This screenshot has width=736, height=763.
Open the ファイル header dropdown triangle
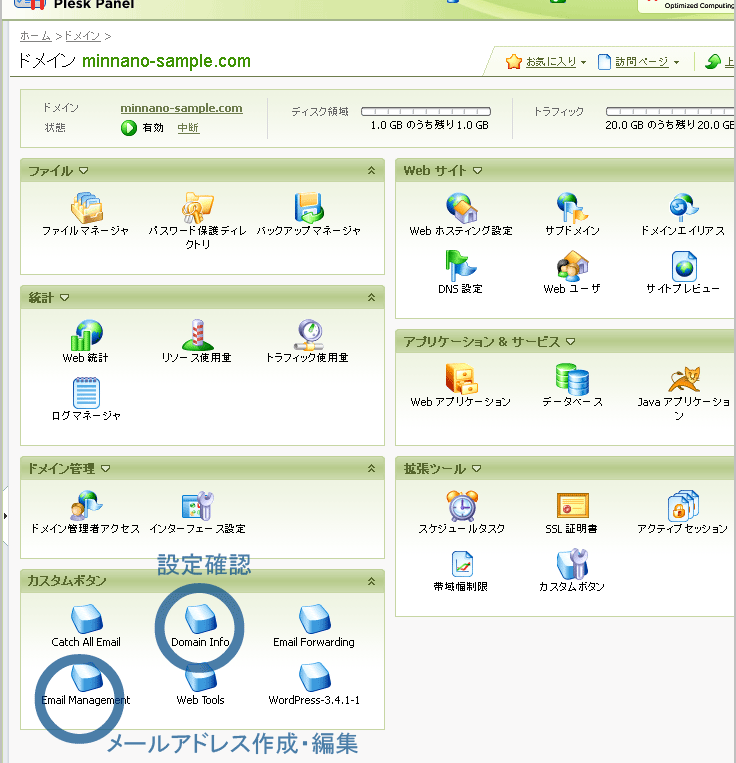84,171
